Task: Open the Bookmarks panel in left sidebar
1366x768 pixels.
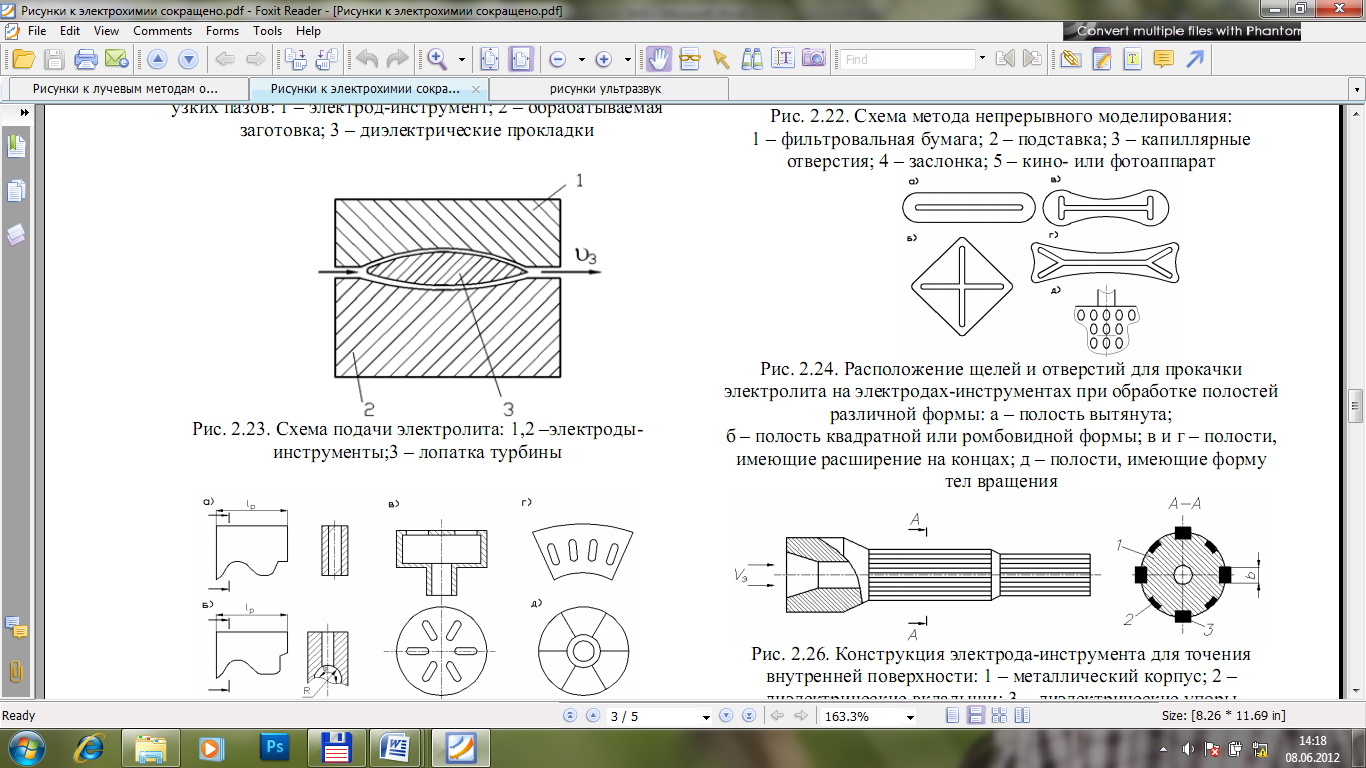Action: tap(16, 147)
